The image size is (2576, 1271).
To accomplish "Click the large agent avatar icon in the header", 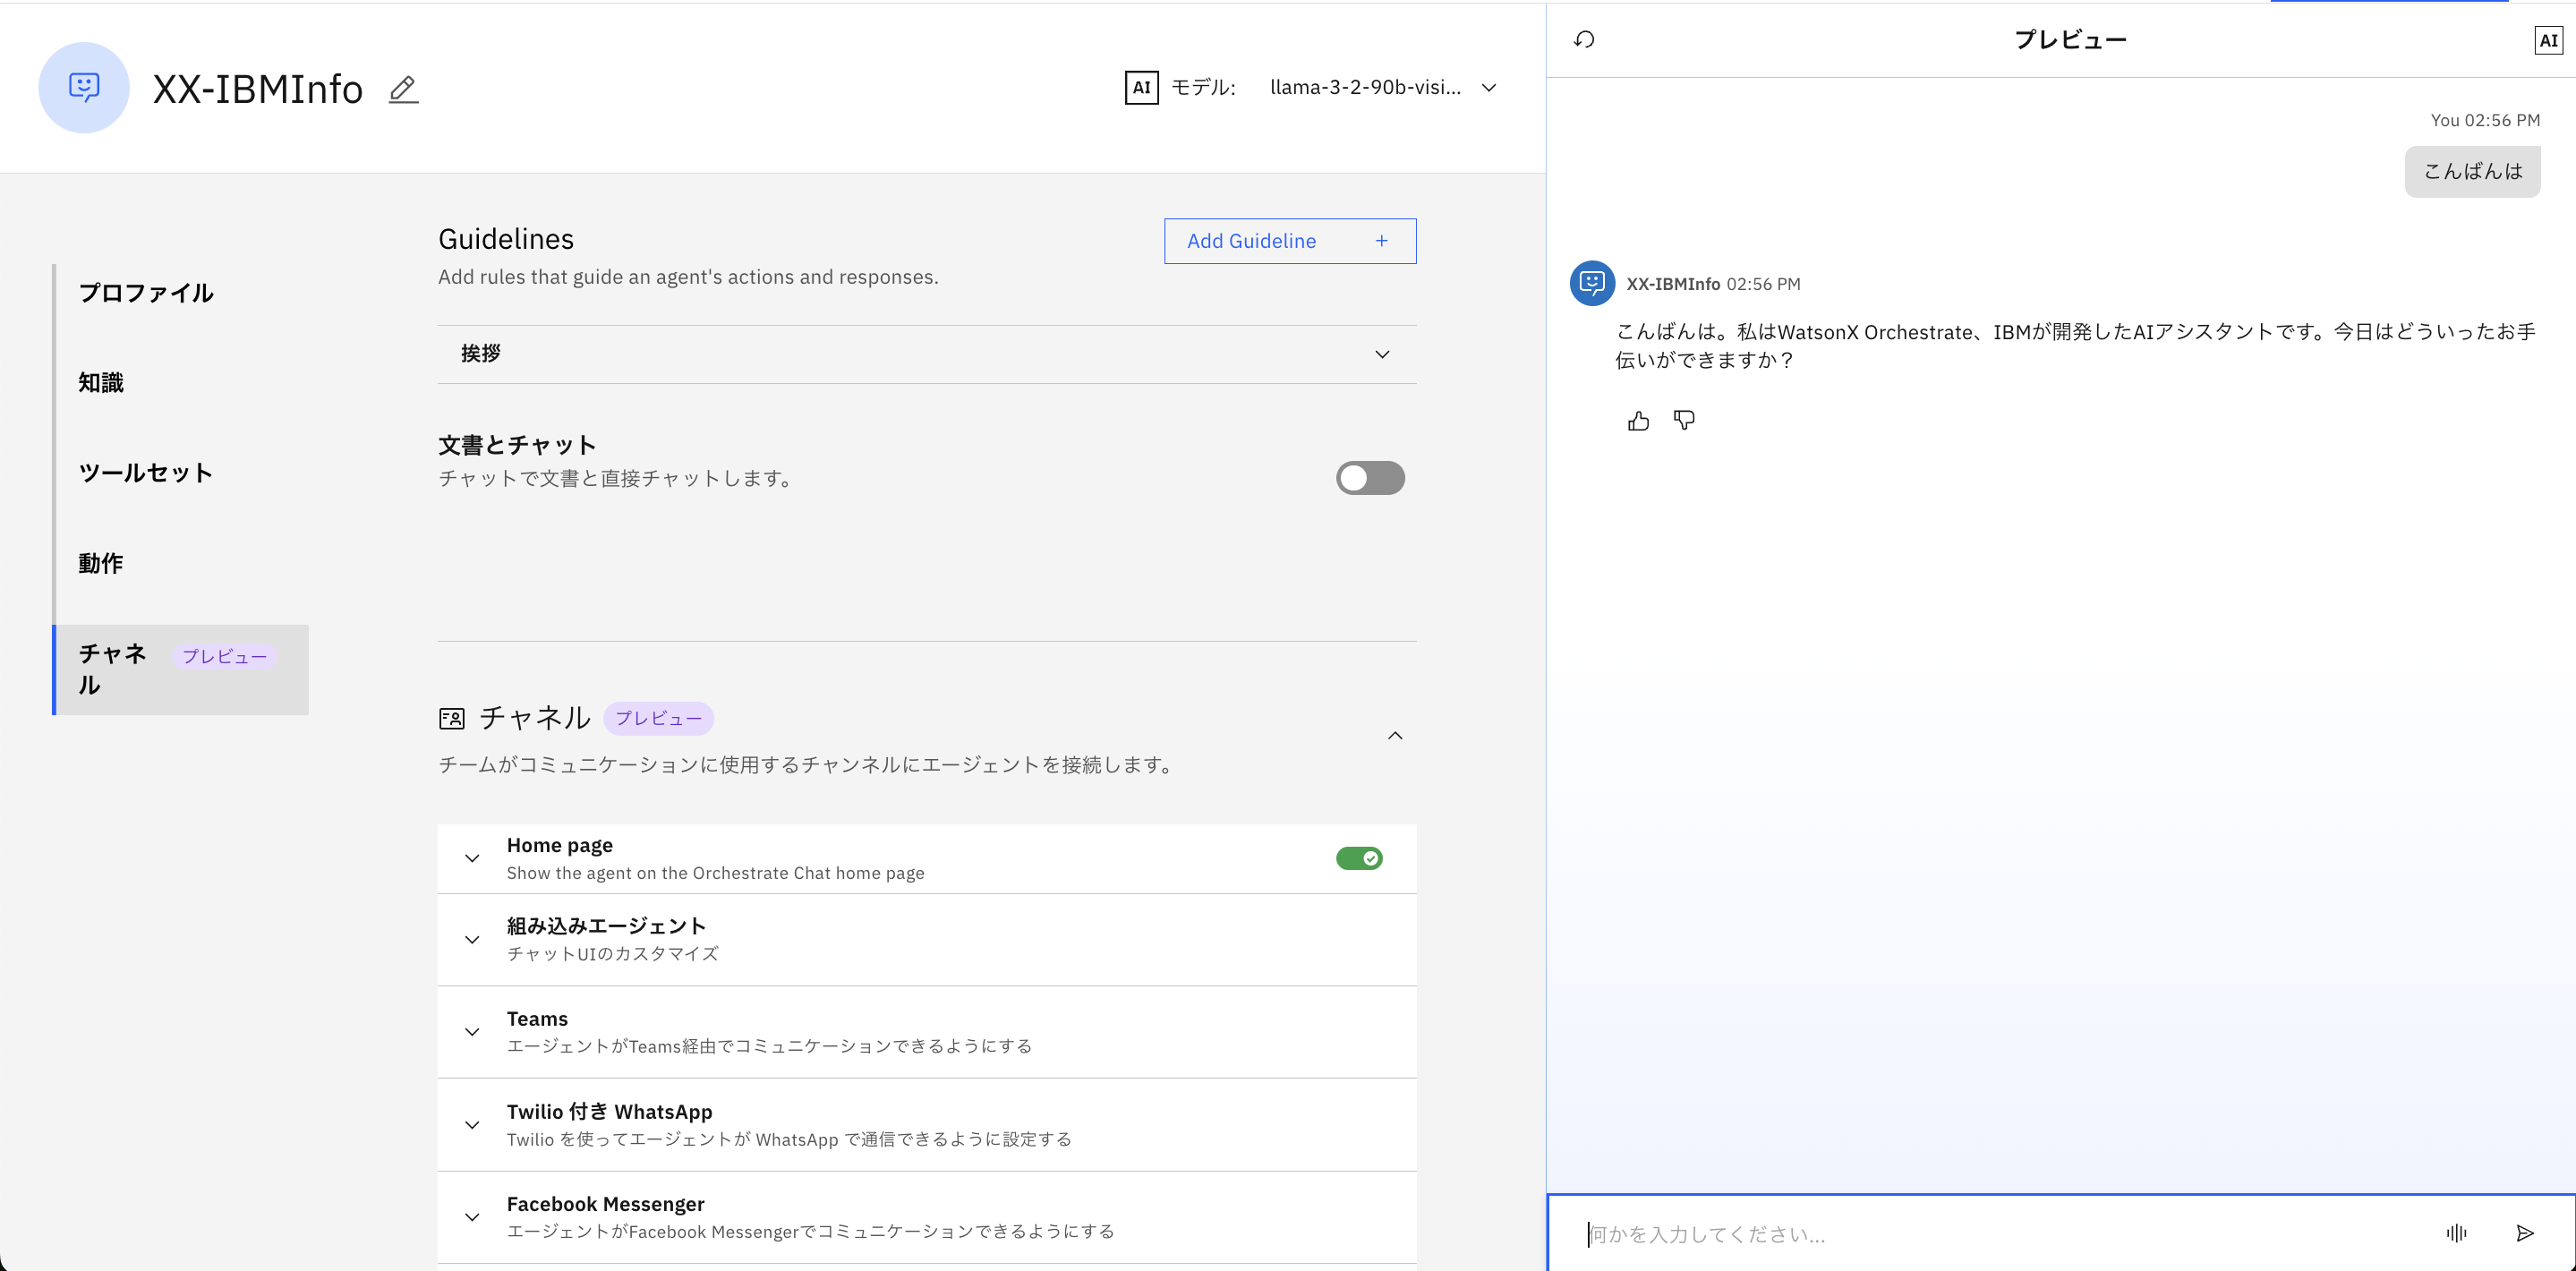I will pos(84,88).
